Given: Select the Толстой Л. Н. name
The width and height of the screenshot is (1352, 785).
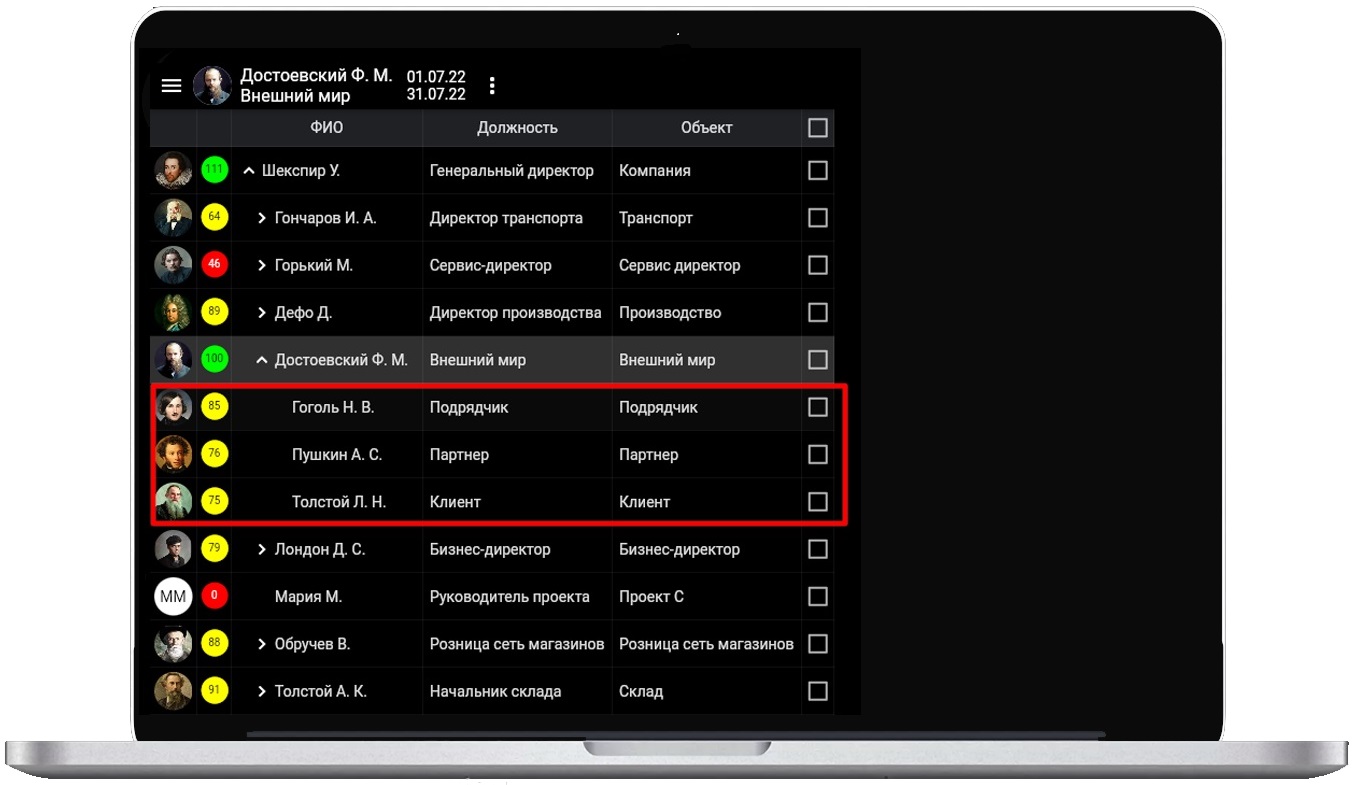Looking at the screenshot, I should click(x=338, y=502).
